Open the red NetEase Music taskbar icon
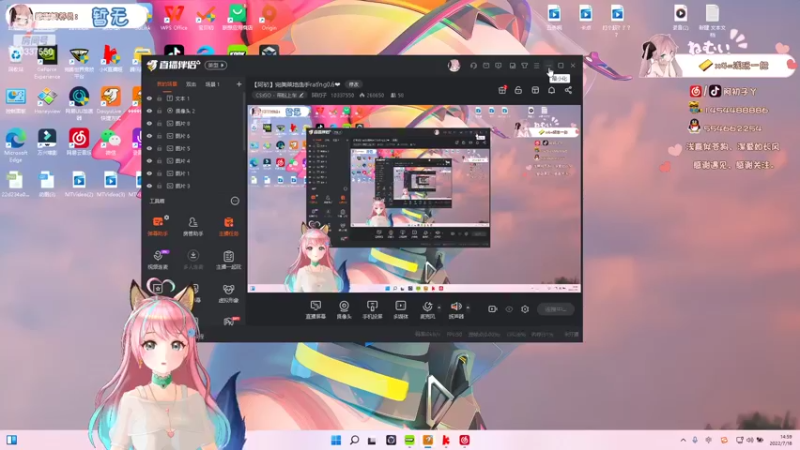The width and height of the screenshot is (800, 450). [x=464, y=440]
